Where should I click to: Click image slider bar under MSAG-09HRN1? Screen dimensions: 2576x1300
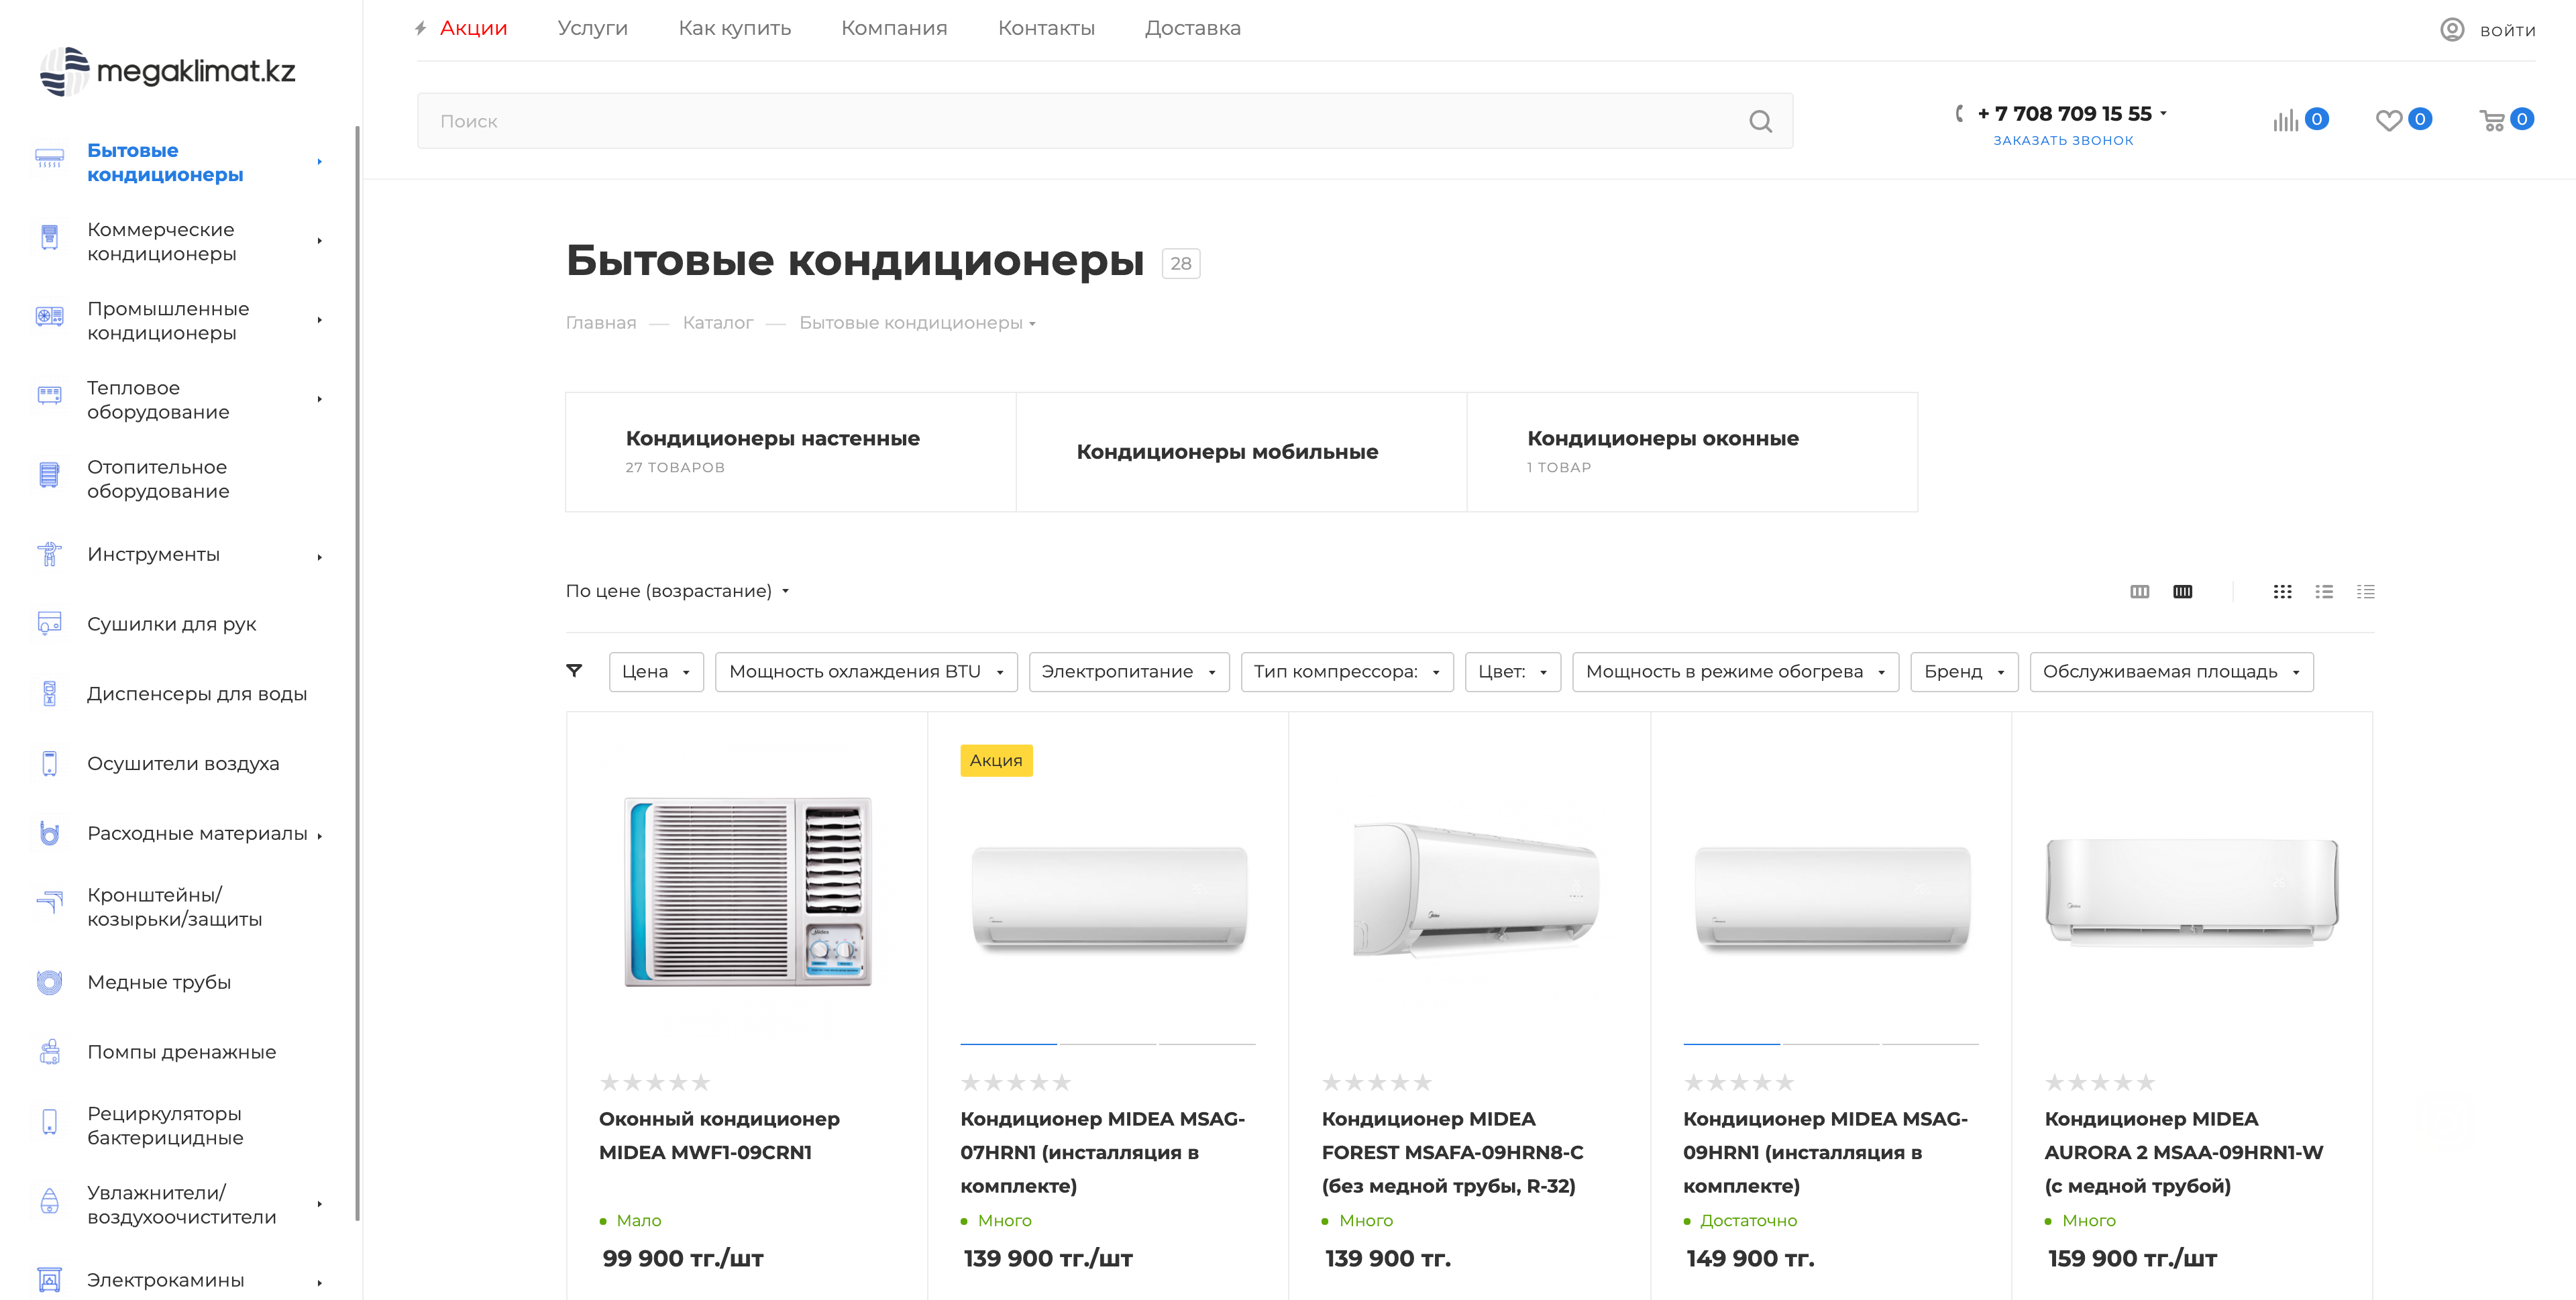point(1830,1044)
